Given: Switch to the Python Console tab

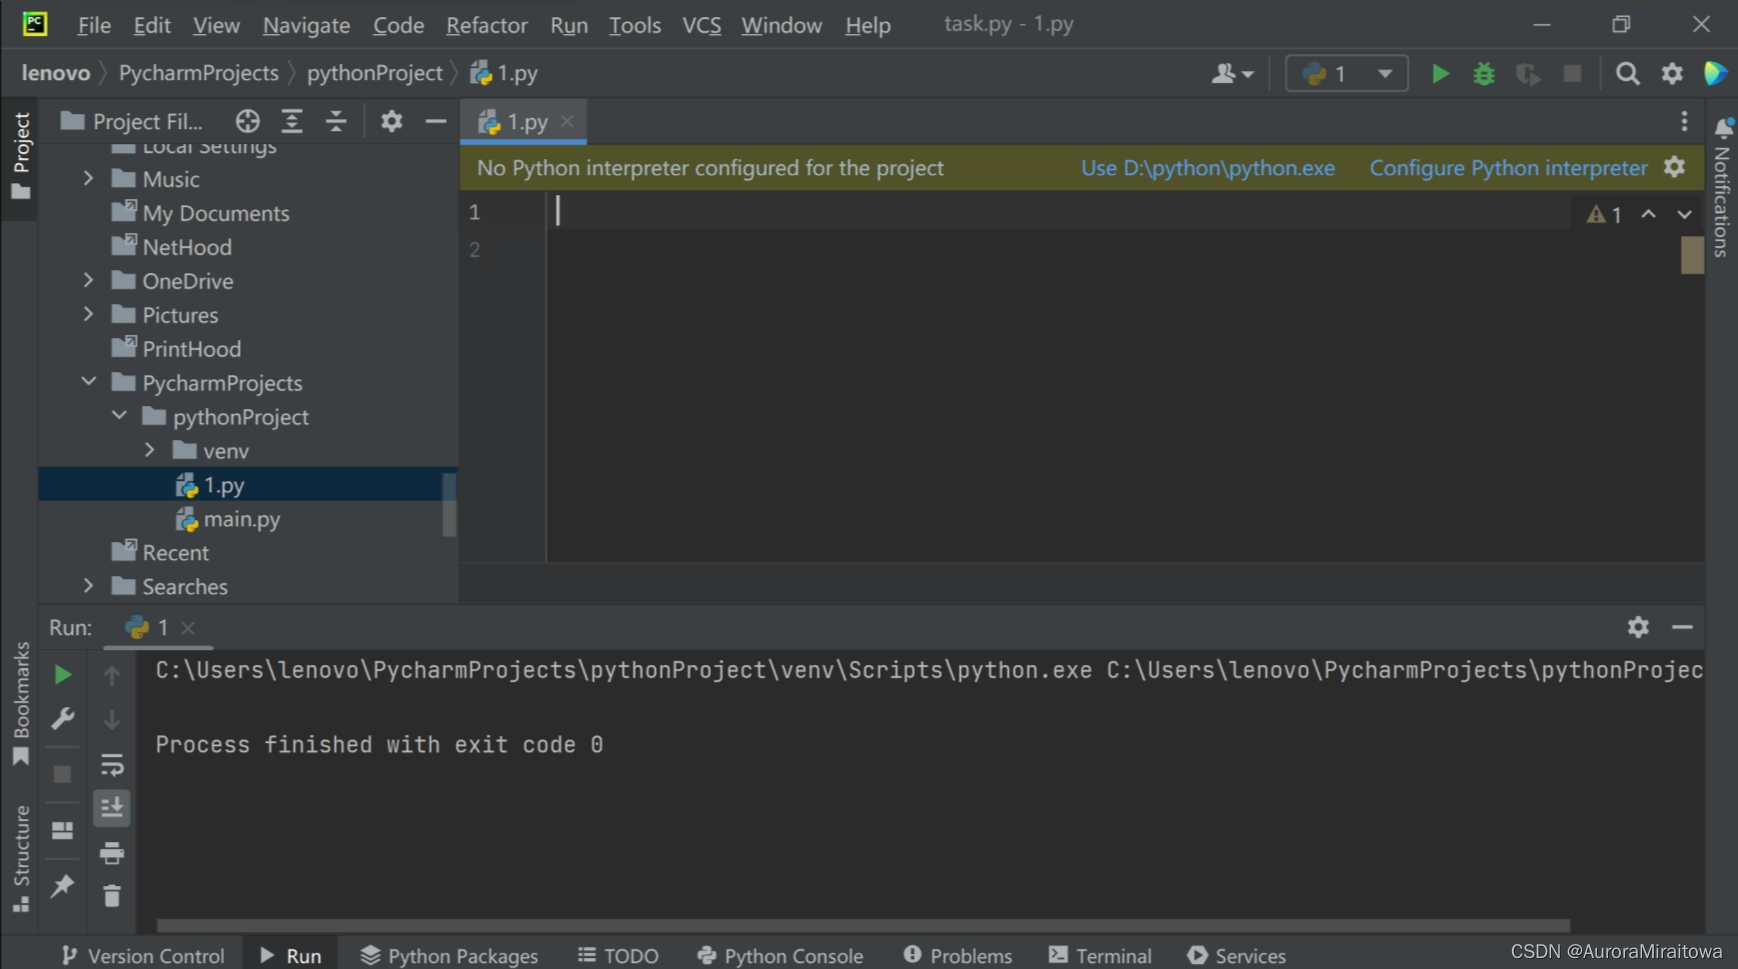Looking at the screenshot, I should click(780, 955).
